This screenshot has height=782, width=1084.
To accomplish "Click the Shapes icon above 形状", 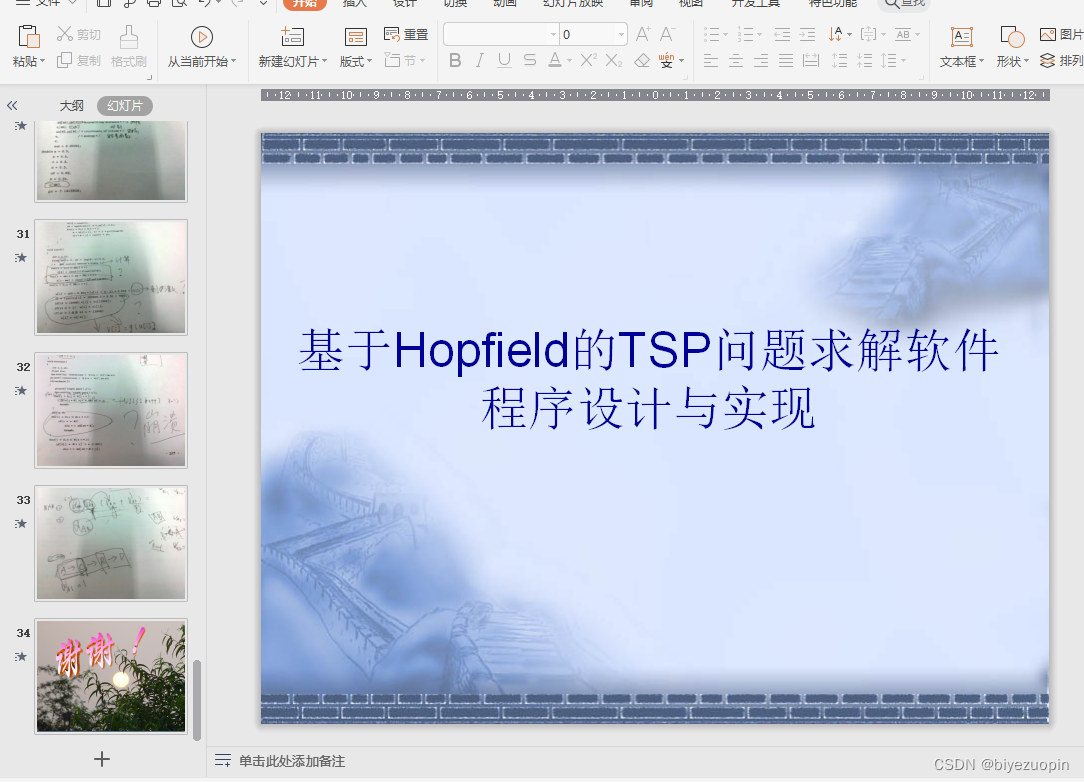I will [1012, 37].
